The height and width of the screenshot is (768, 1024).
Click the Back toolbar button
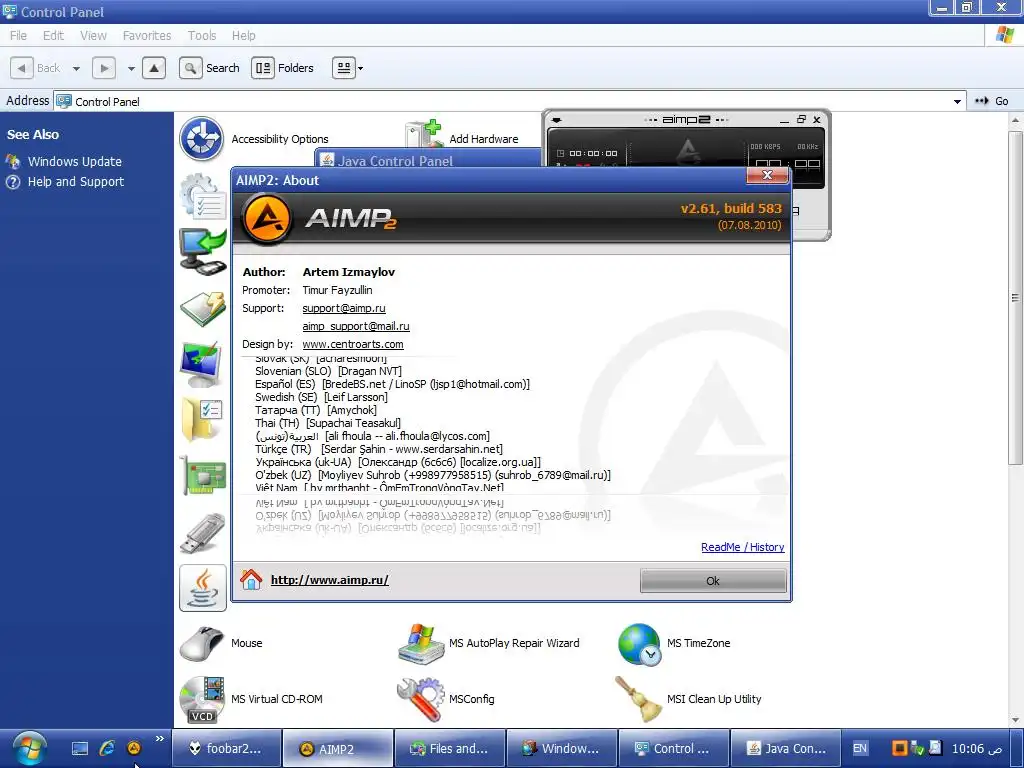(x=36, y=68)
